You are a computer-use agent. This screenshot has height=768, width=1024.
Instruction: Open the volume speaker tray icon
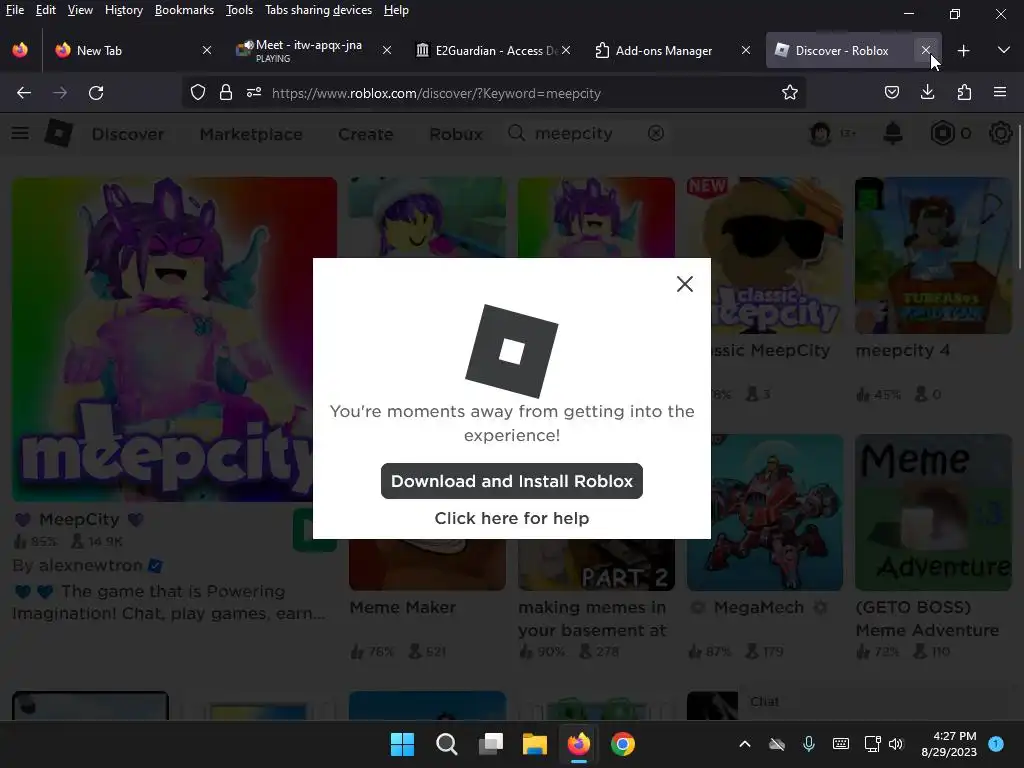click(896, 744)
